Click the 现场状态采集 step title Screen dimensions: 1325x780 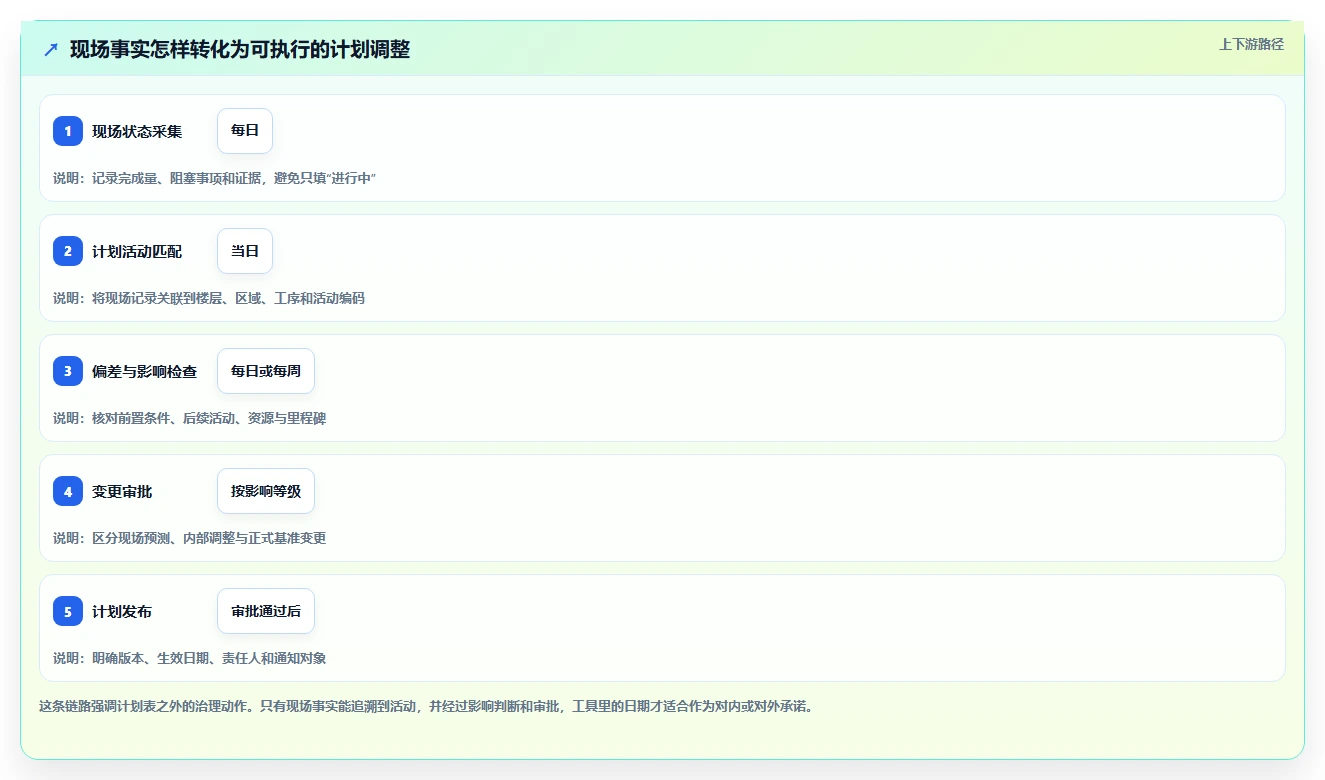coord(137,131)
